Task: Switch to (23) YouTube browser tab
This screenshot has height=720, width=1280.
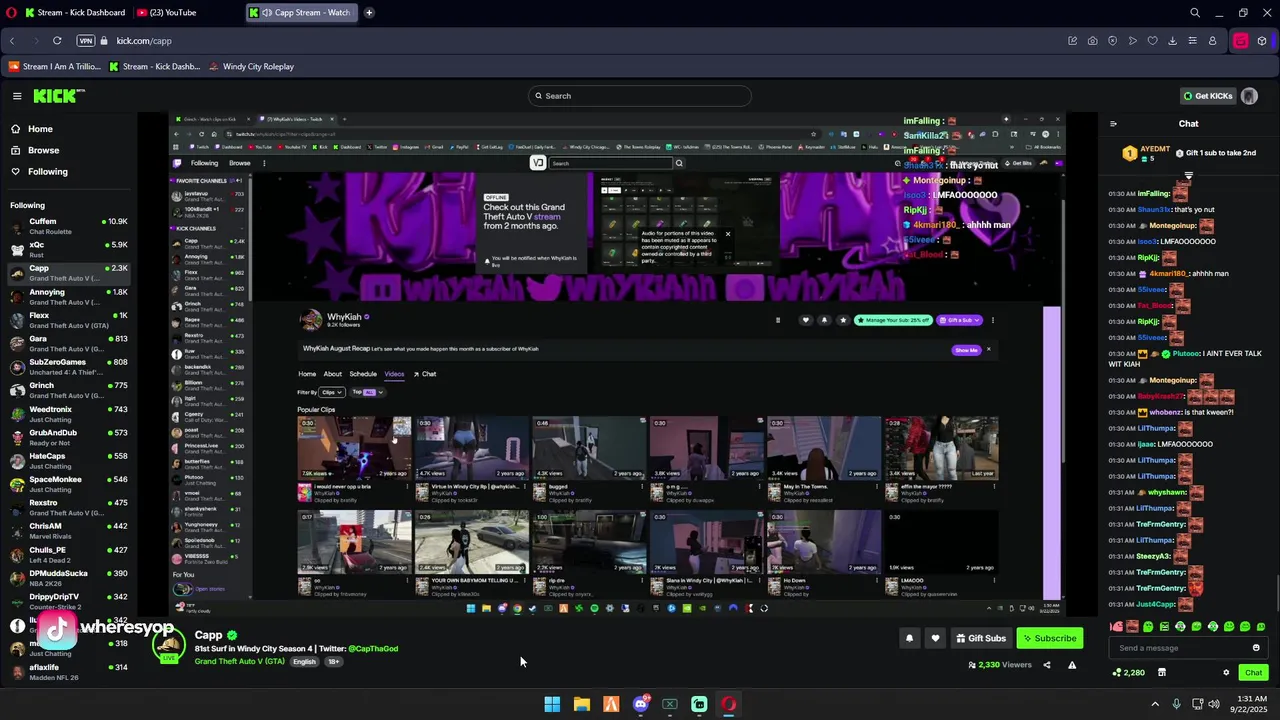Action: click(x=168, y=13)
